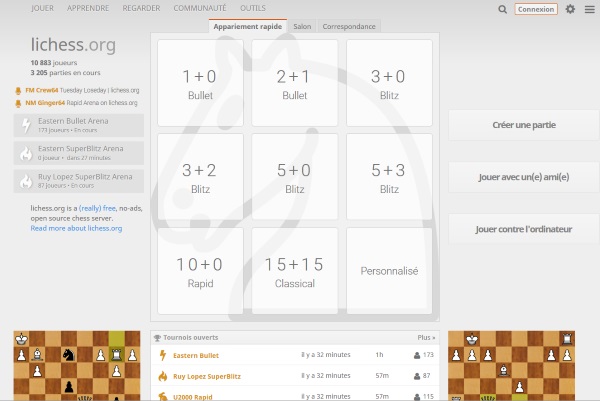Start a 5+3 Blitz game

click(389, 177)
